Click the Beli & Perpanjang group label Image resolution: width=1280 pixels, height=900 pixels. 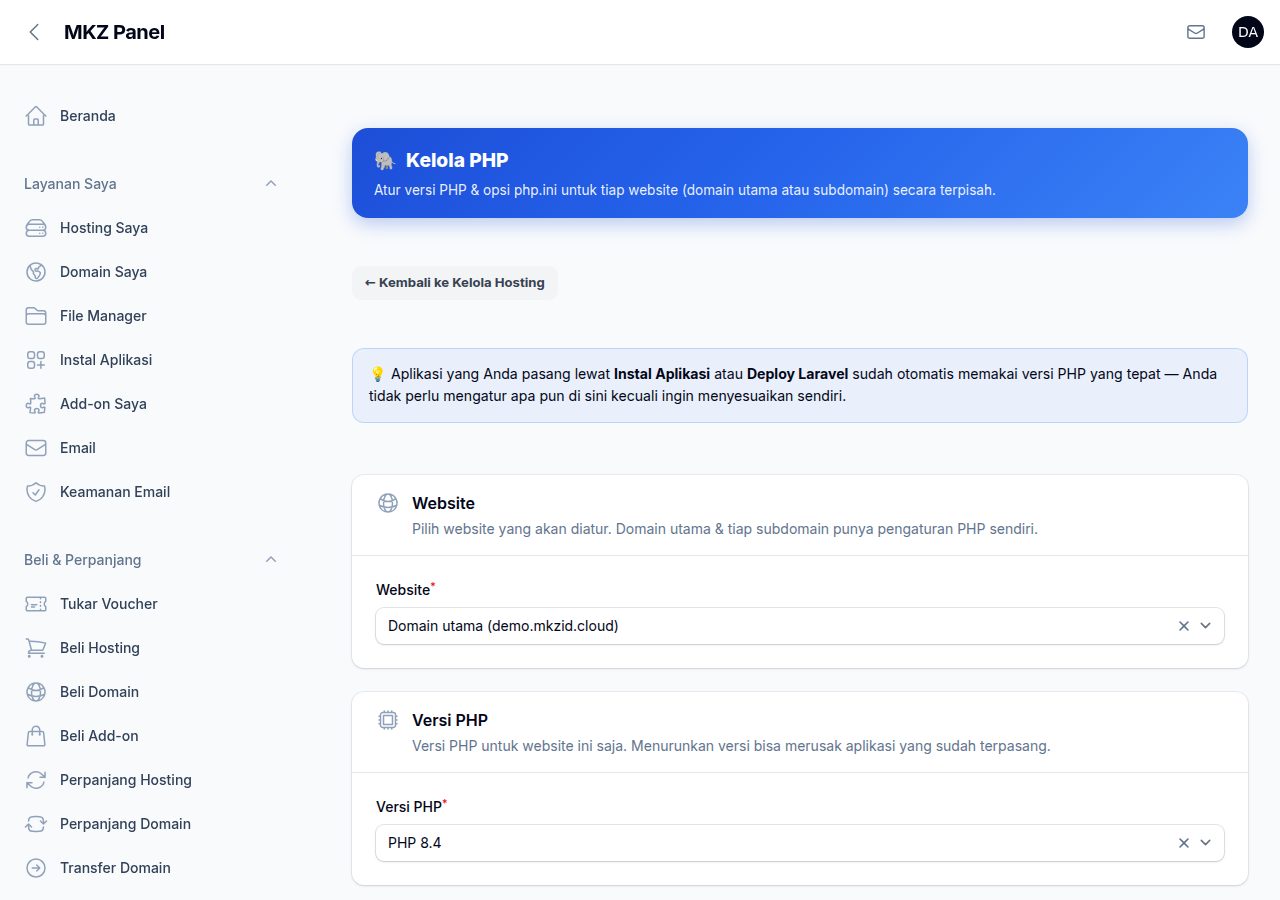tap(83, 560)
